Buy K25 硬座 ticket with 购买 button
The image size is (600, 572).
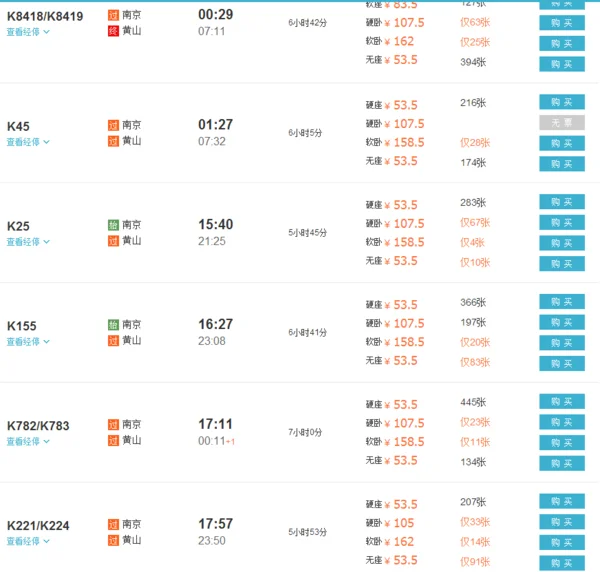click(x=561, y=204)
